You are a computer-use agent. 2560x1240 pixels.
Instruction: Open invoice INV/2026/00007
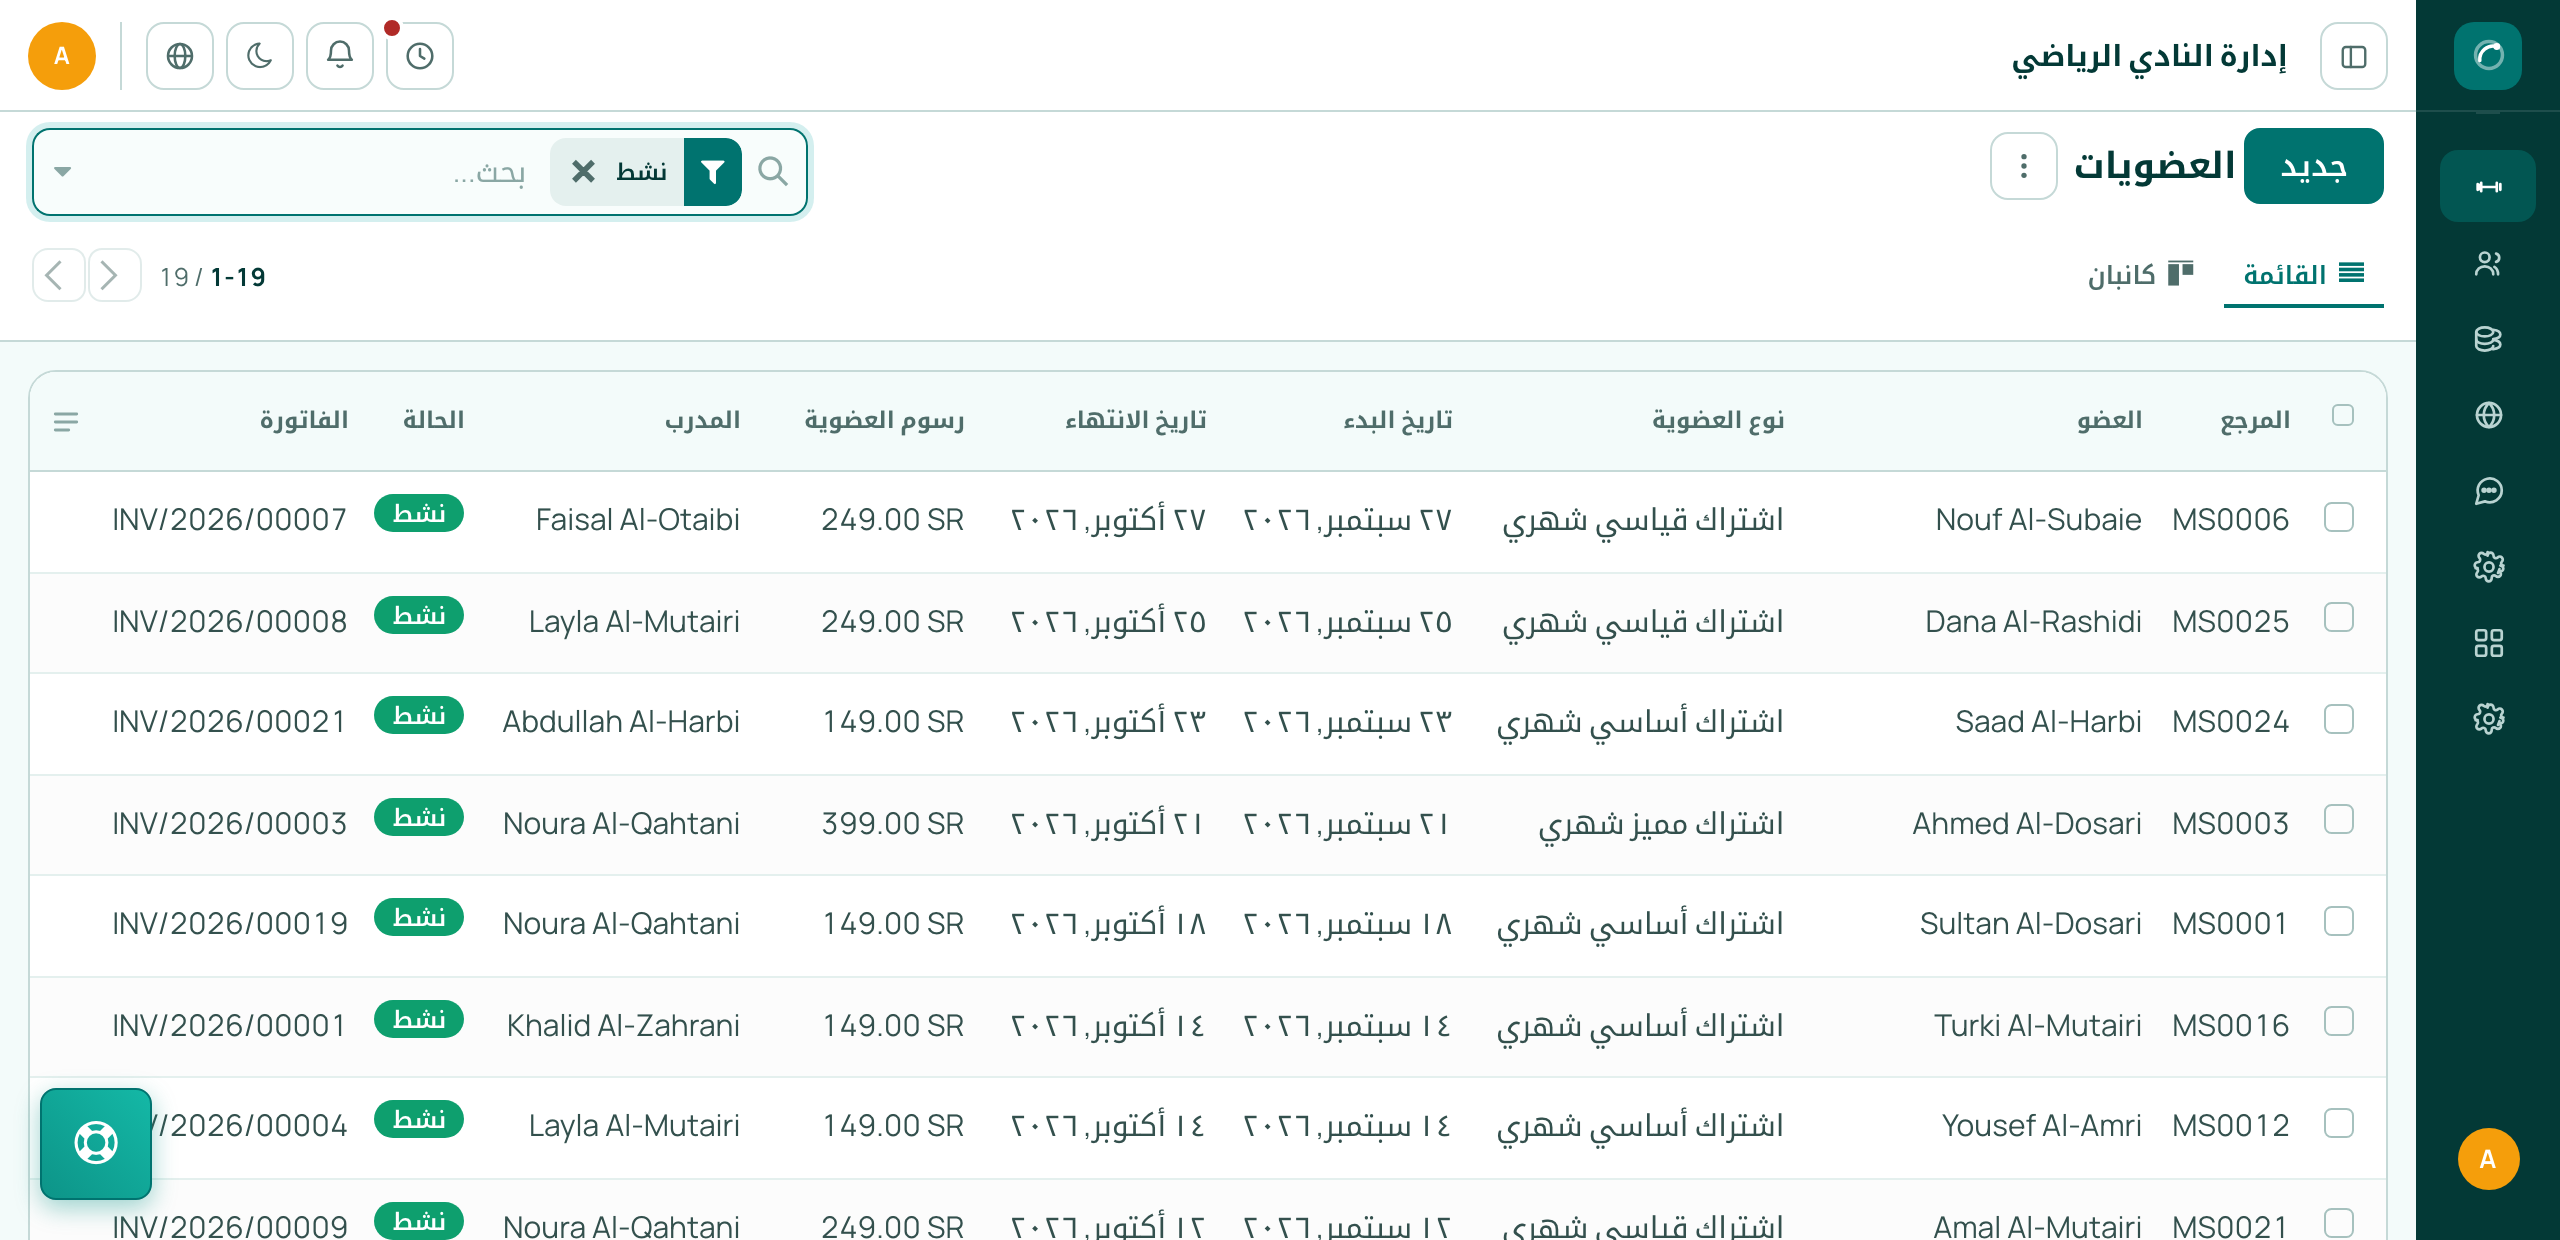[230, 520]
